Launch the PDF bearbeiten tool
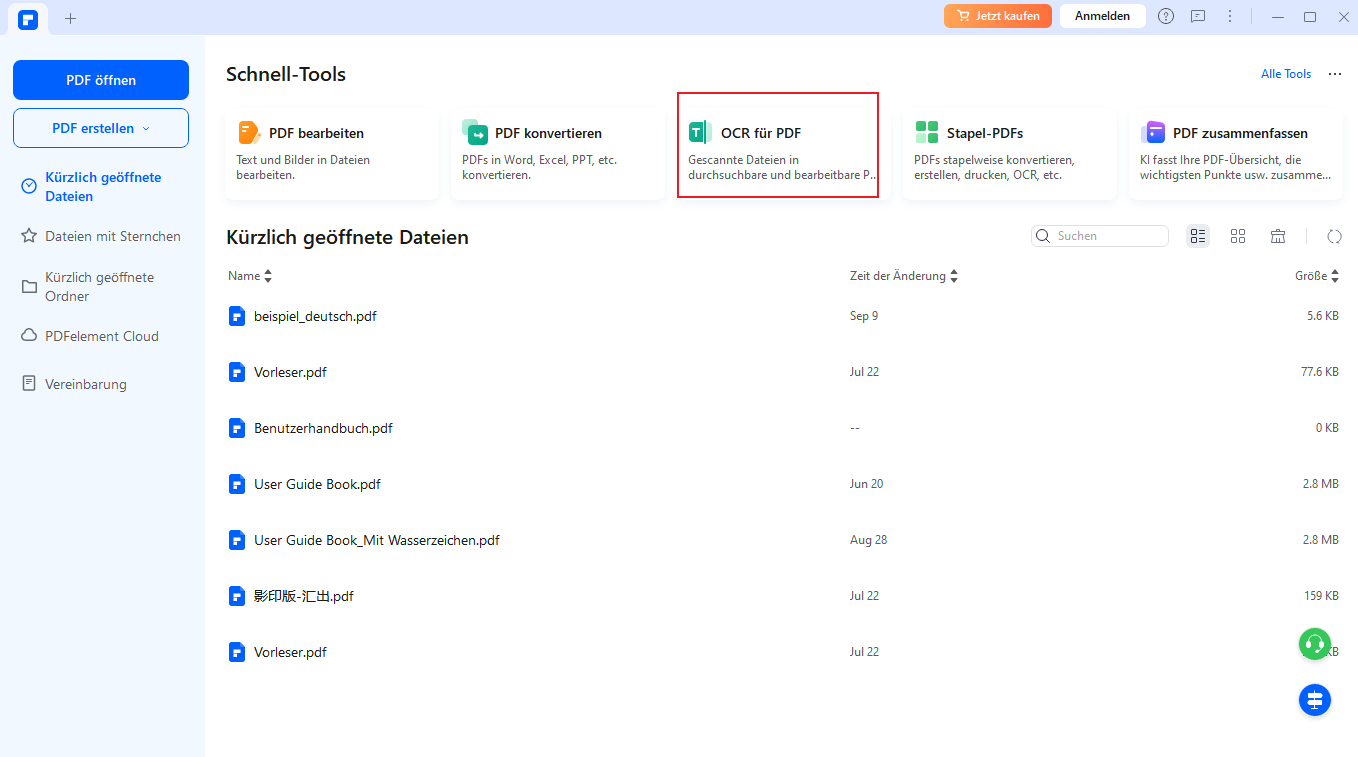The width and height of the screenshot is (1358, 757). 331,153
